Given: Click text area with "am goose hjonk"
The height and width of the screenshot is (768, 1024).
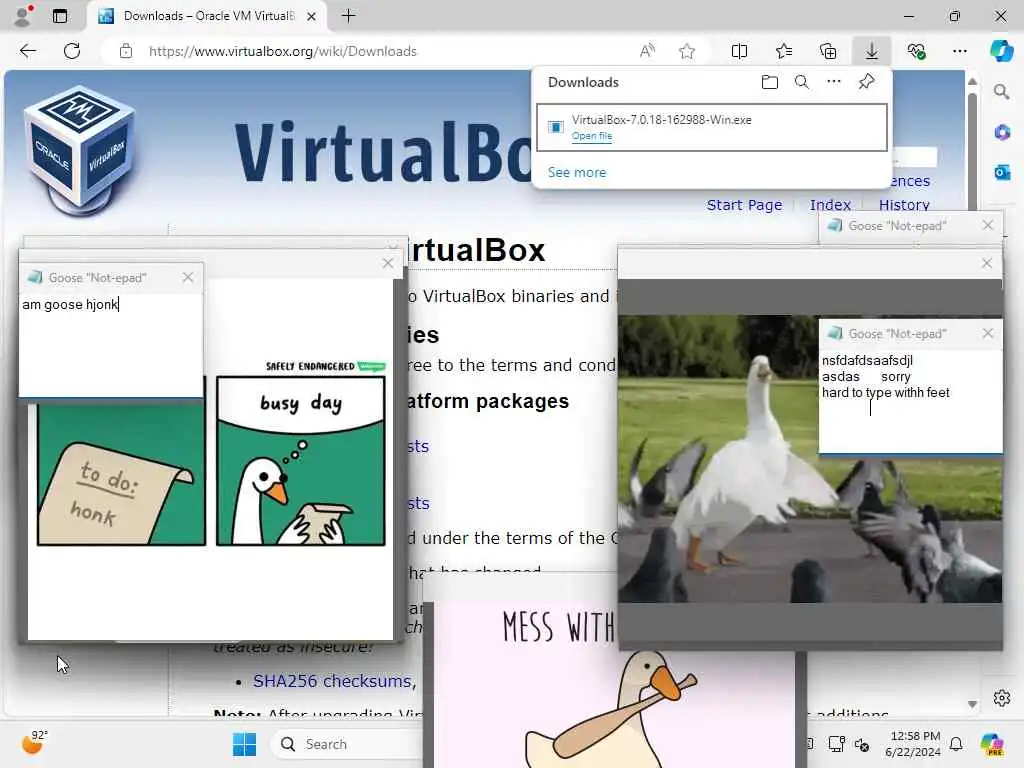Looking at the screenshot, I should pyautogui.click(x=111, y=344).
